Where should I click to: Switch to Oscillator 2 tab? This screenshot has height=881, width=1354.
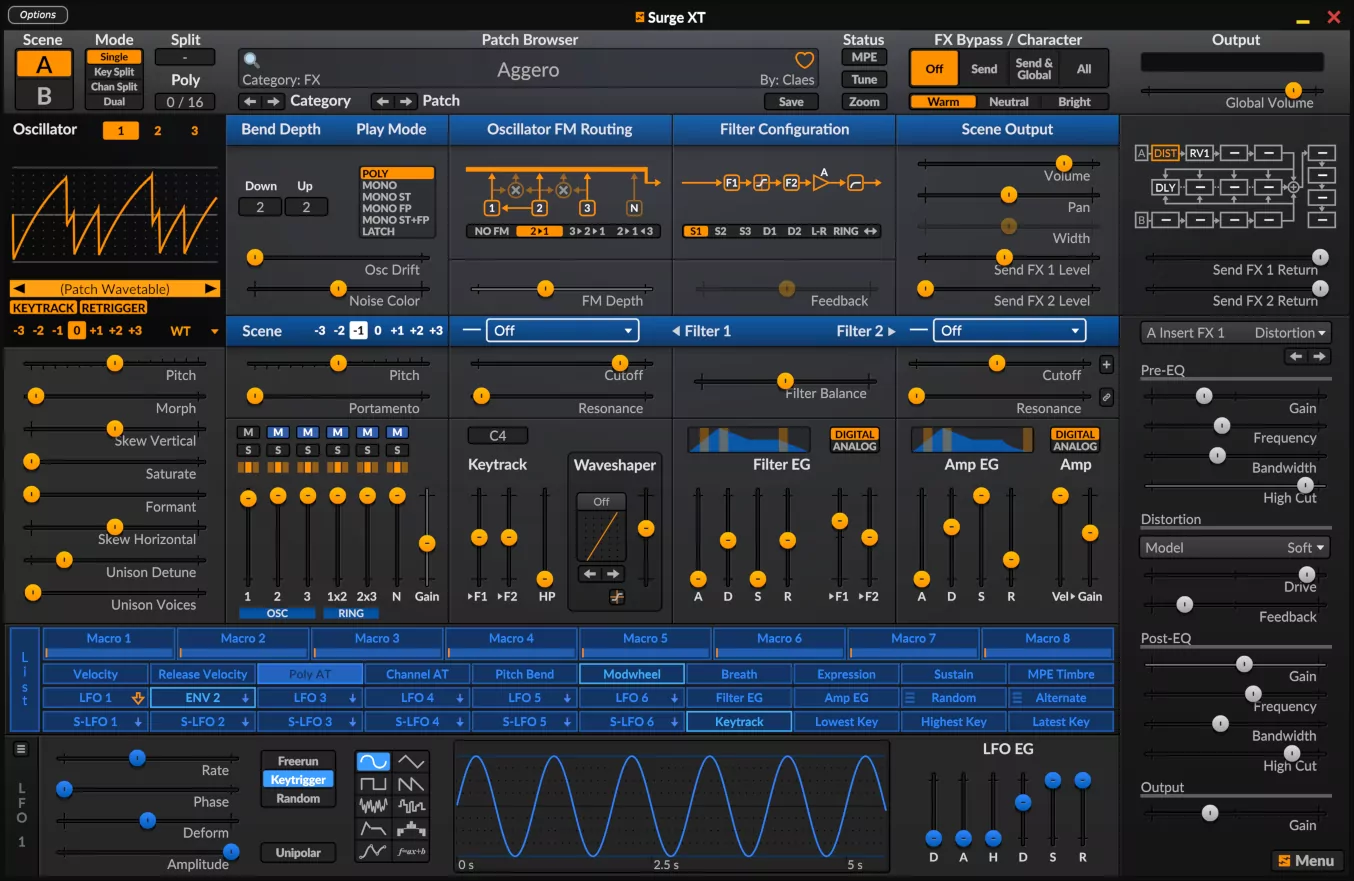tap(157, 131)
